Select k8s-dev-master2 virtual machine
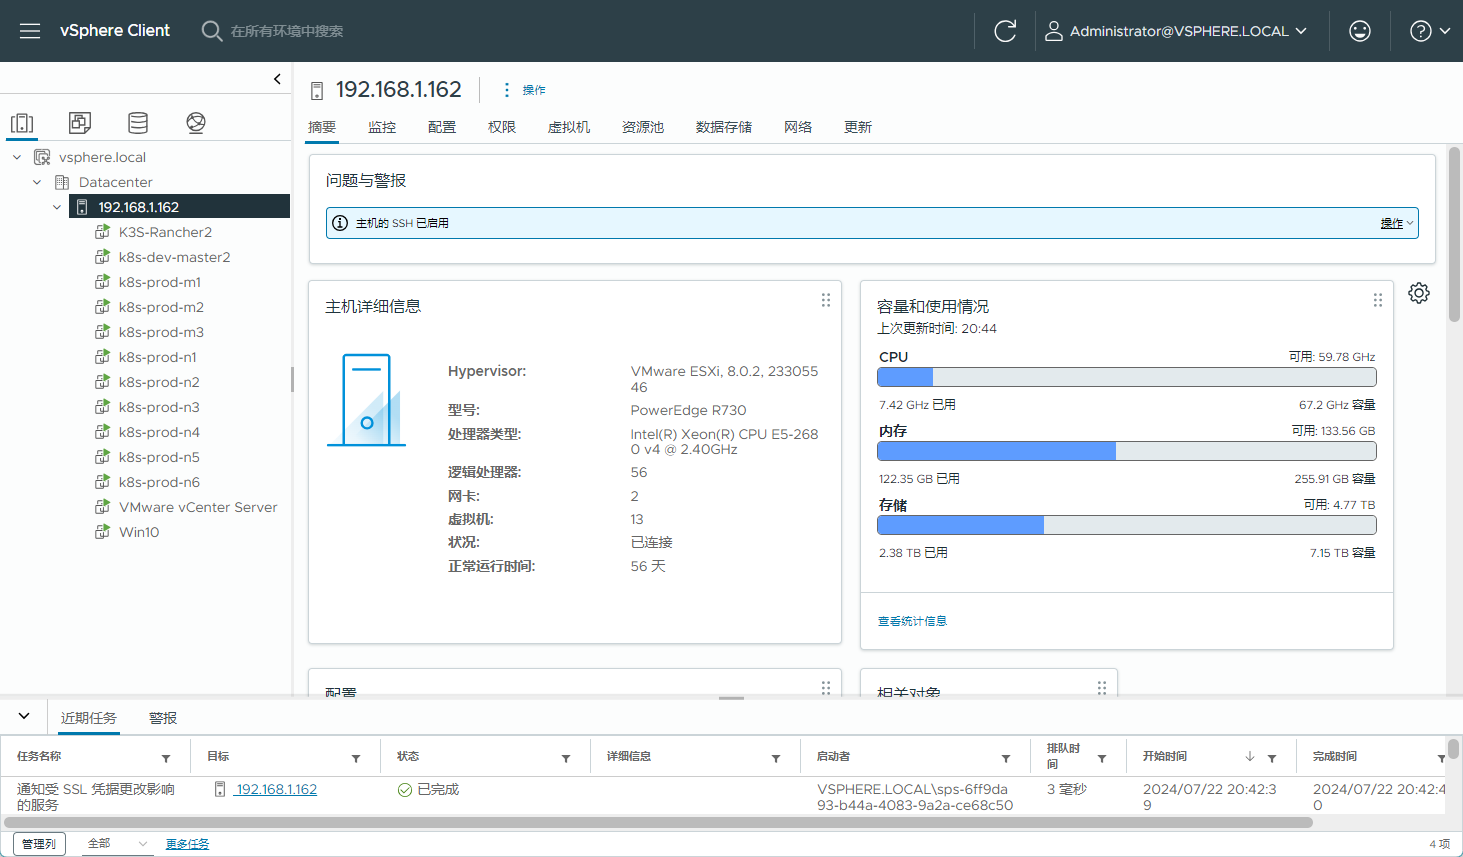The width and height of the screenshot is (1463, 857). pos(175,257)
